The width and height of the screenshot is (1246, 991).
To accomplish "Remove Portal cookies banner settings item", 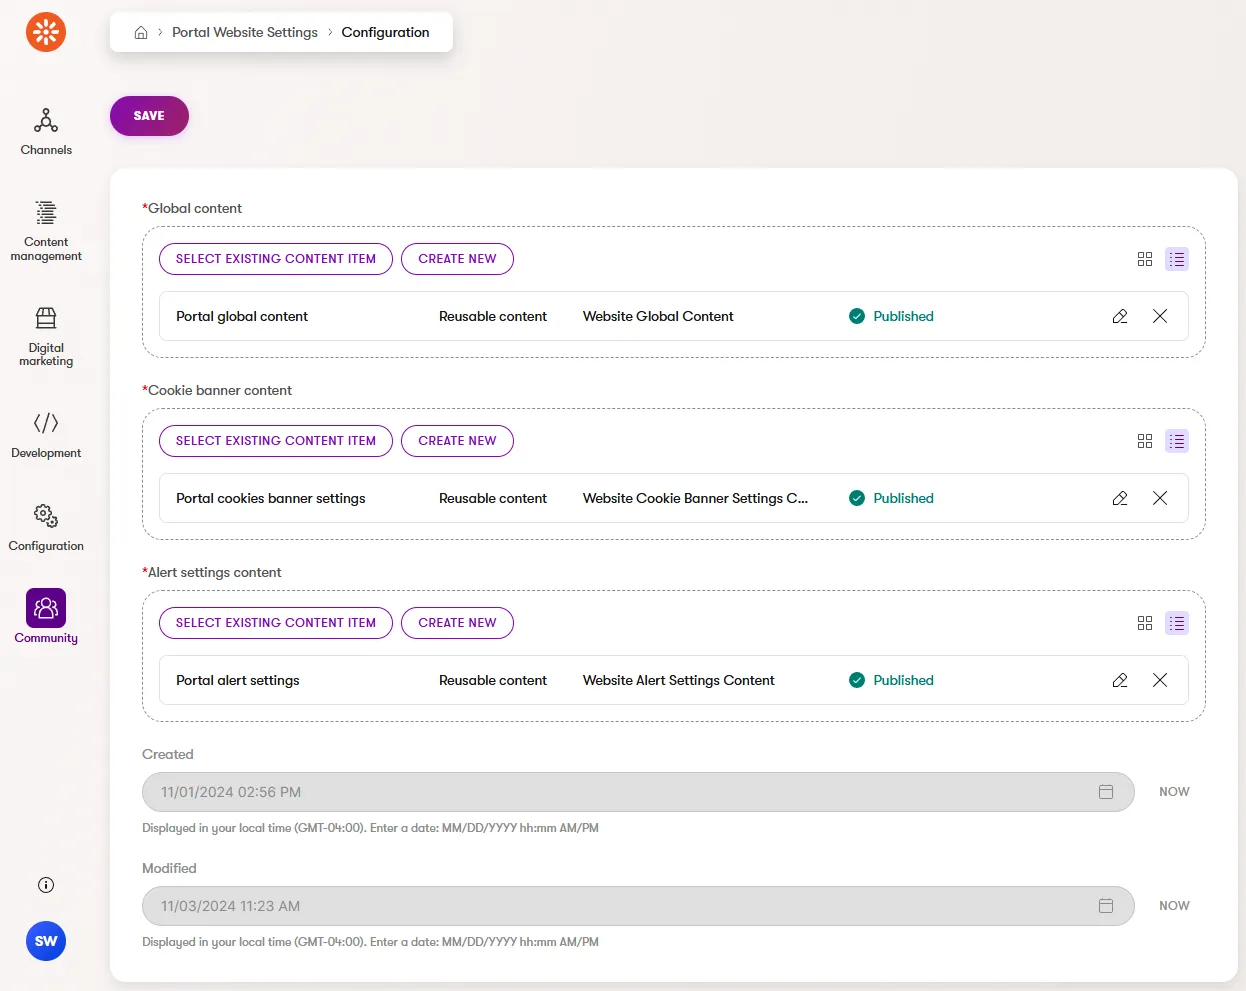I will pos(1160,498).
